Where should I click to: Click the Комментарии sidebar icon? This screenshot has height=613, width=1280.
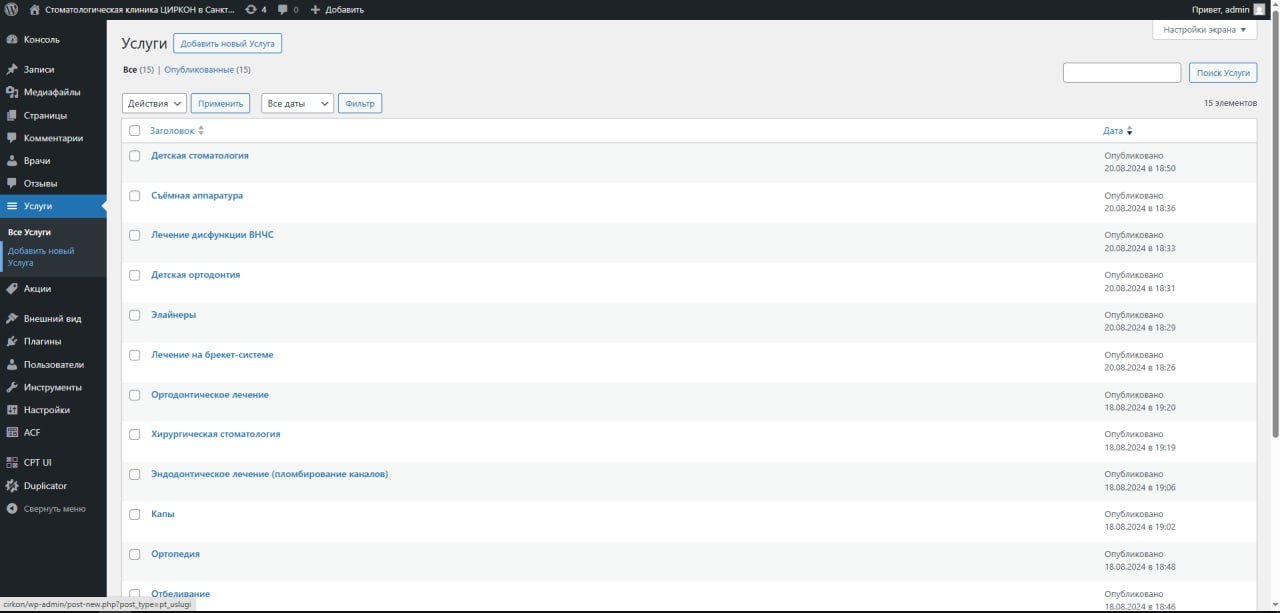tap(12, 138)
